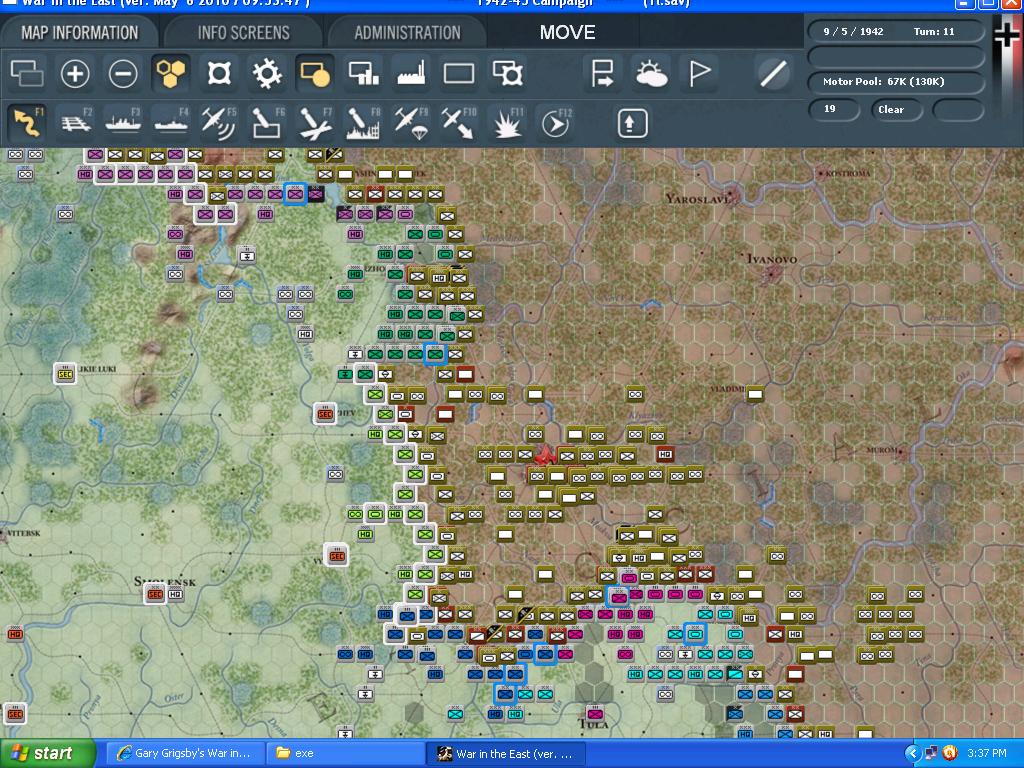Click the end turn arrow icon F12
Image resolution: width=1024 pixels, height=768 pixels.
click(x=555, y=123)
